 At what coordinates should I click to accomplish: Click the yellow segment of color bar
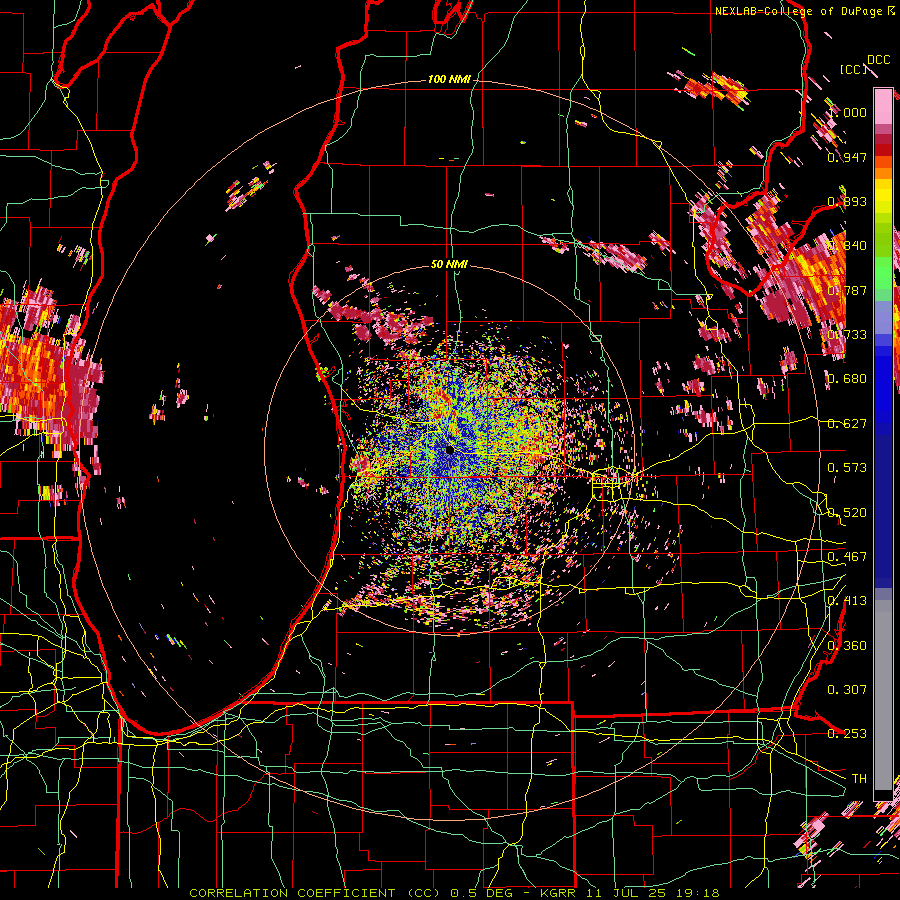point(883,196)
